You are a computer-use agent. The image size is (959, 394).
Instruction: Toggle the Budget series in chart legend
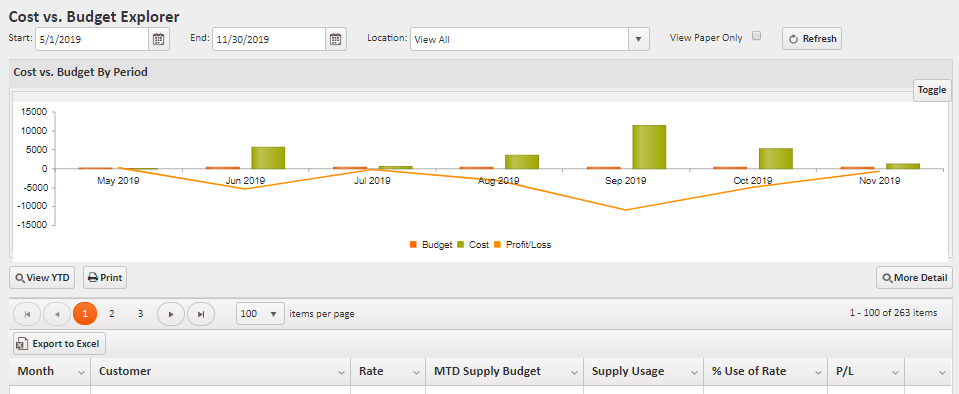click(431, 245)
